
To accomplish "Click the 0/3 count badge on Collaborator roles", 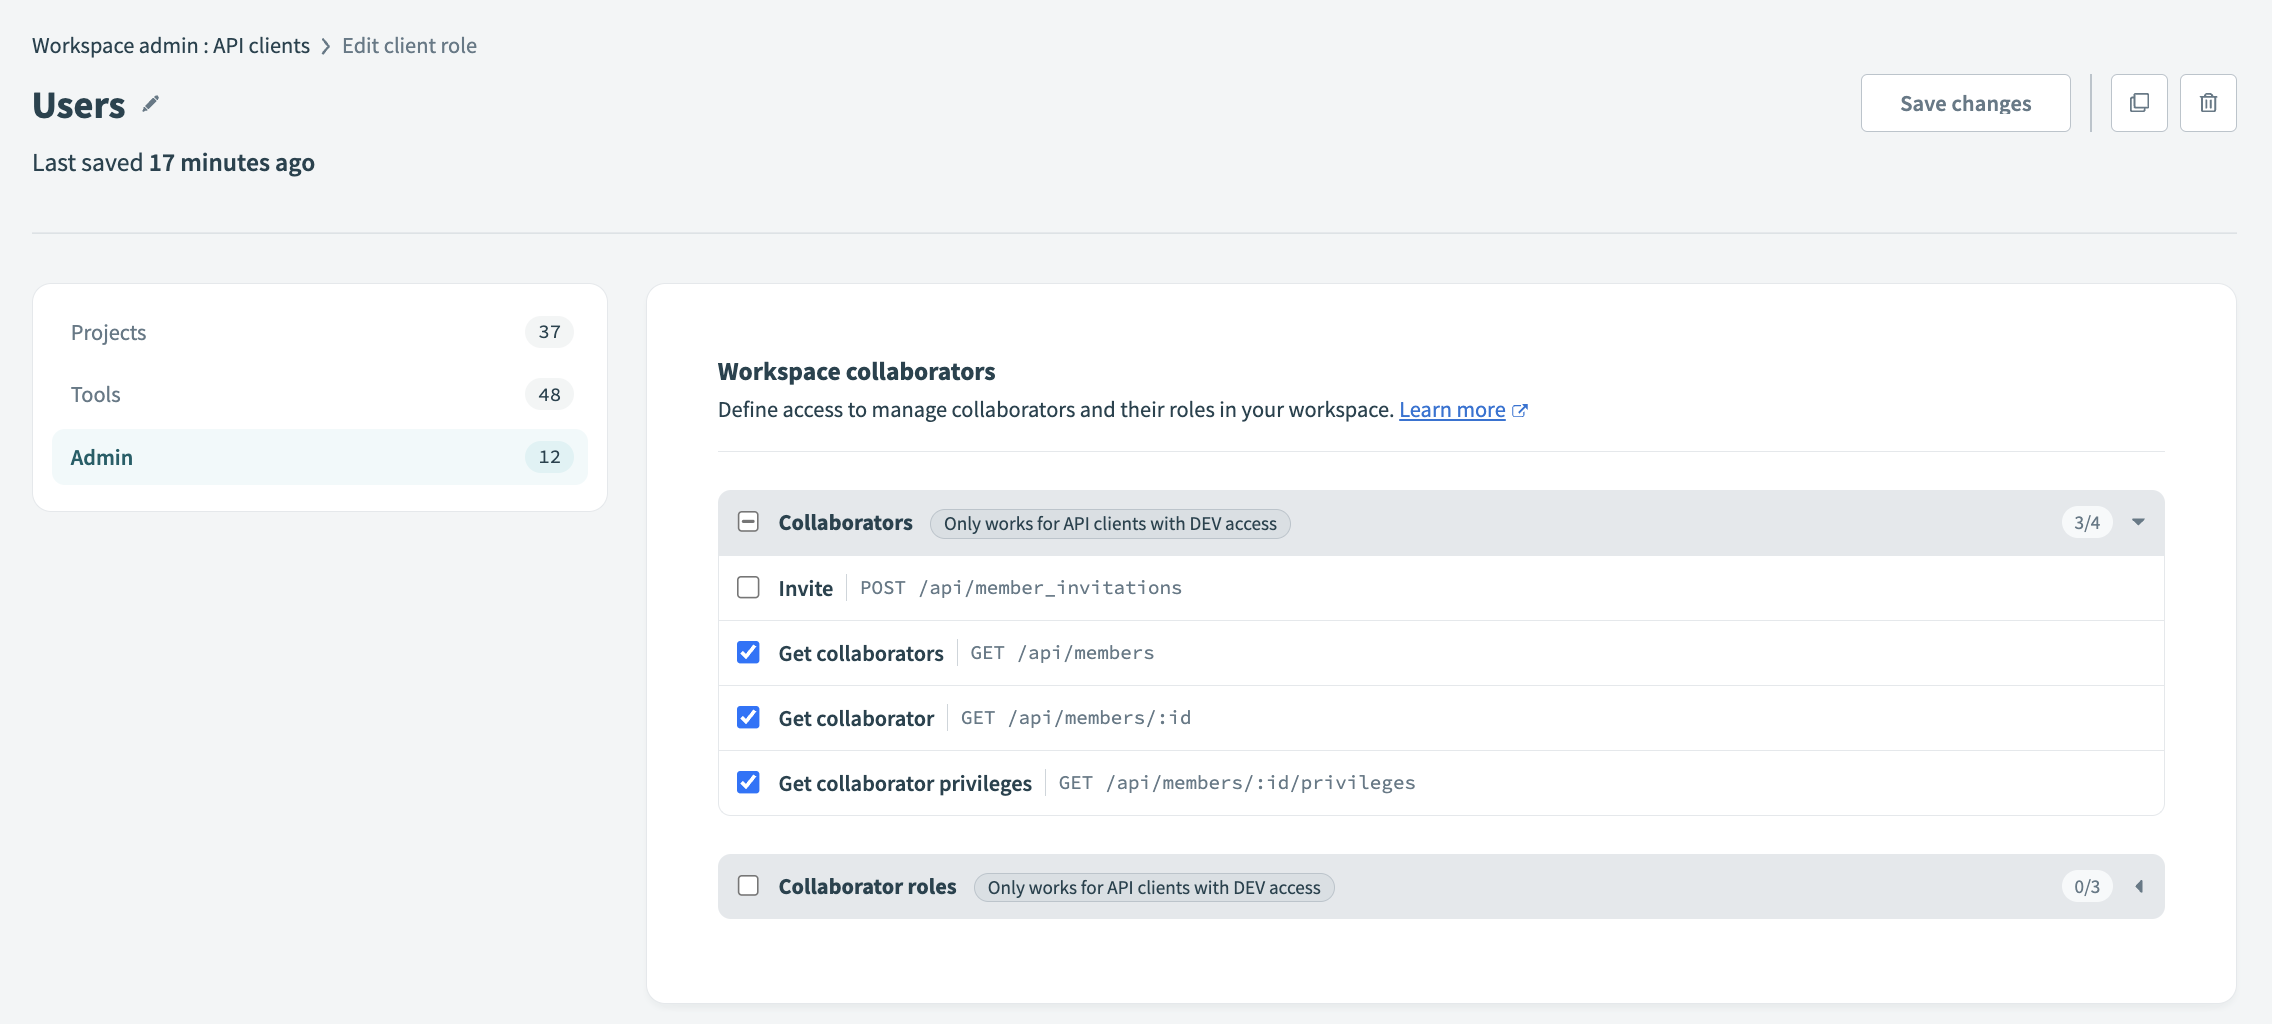I will coord(2087,886).
